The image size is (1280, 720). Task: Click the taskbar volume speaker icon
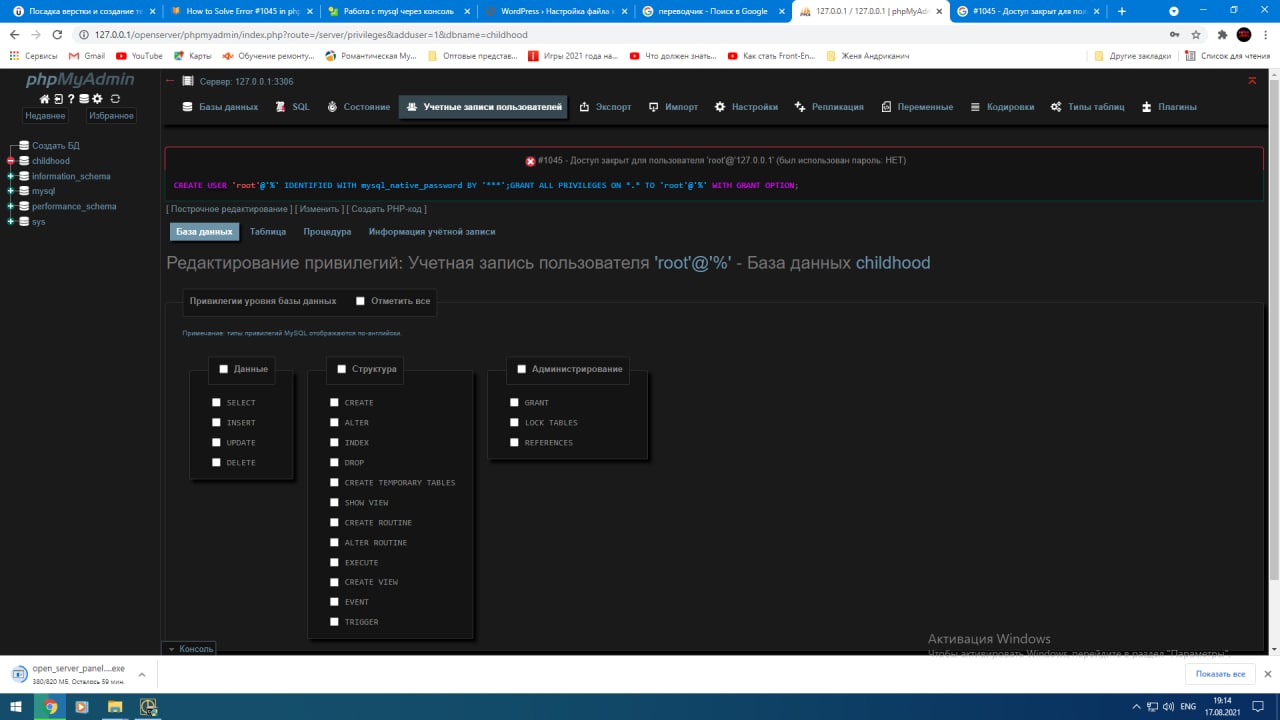pos(1166,706)
